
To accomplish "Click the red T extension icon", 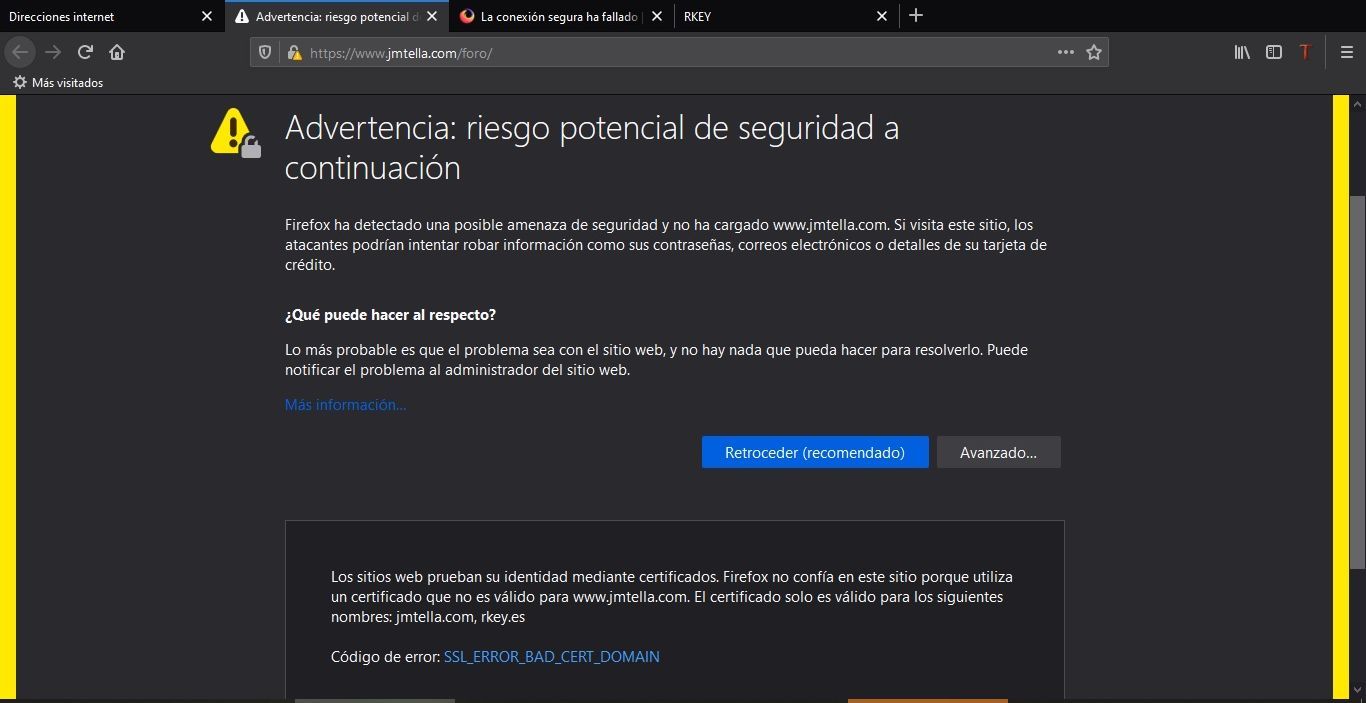I will click(x=1305, y=52).
